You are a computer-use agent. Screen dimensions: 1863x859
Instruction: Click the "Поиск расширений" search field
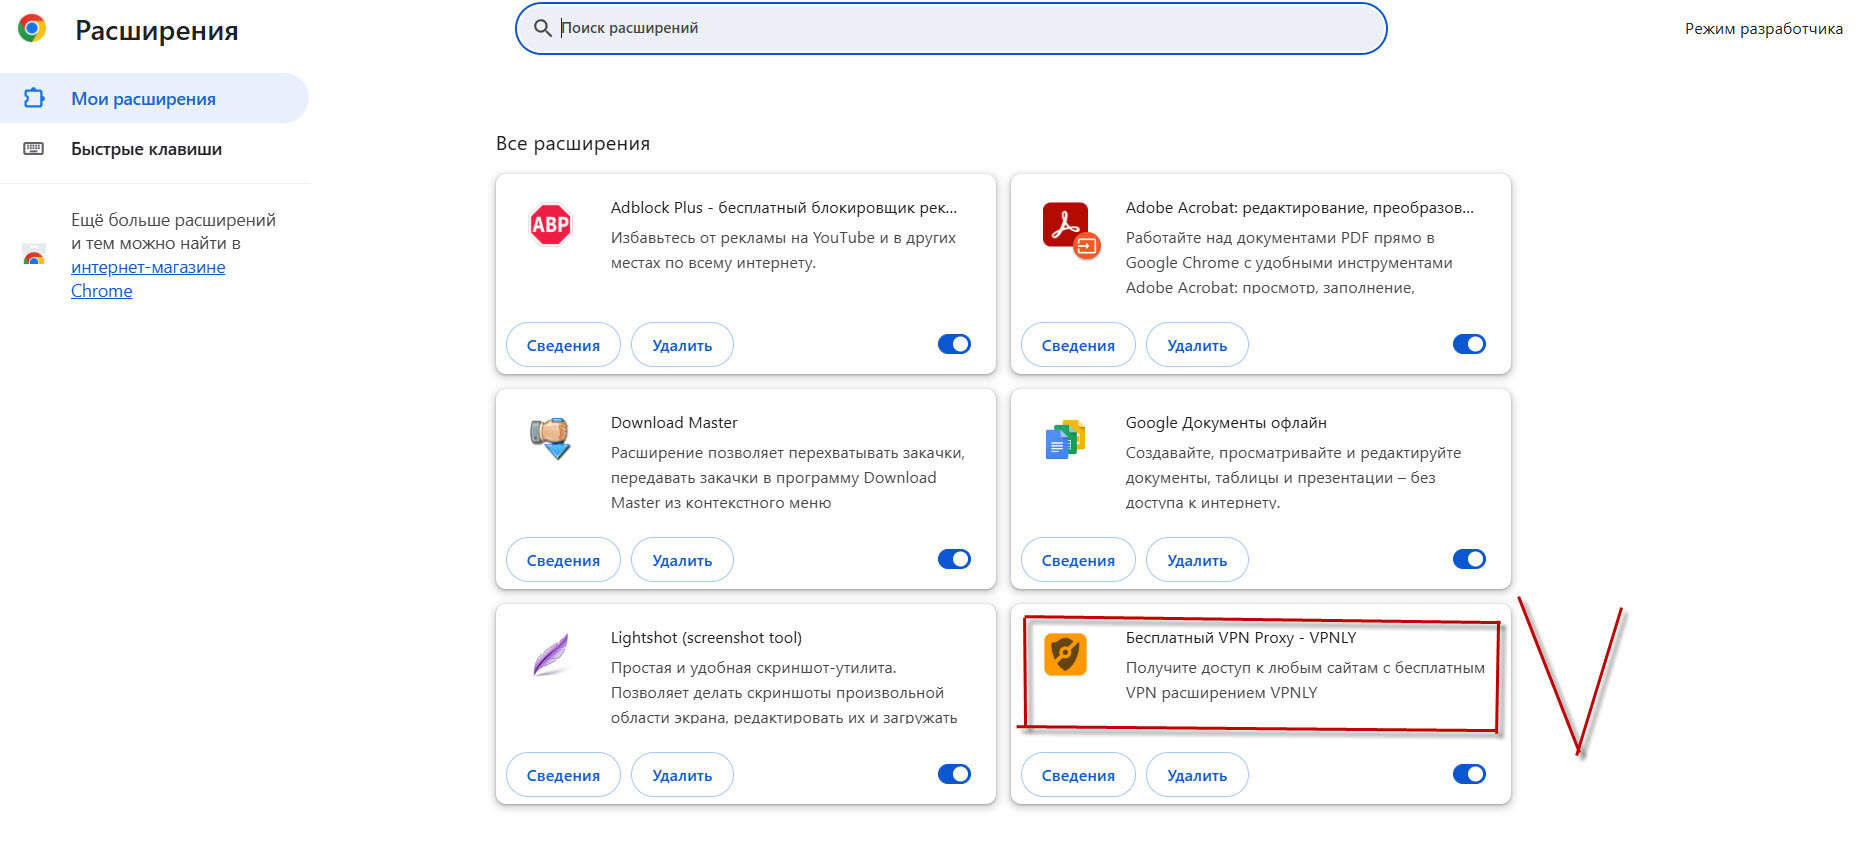(x=950, y=28)
